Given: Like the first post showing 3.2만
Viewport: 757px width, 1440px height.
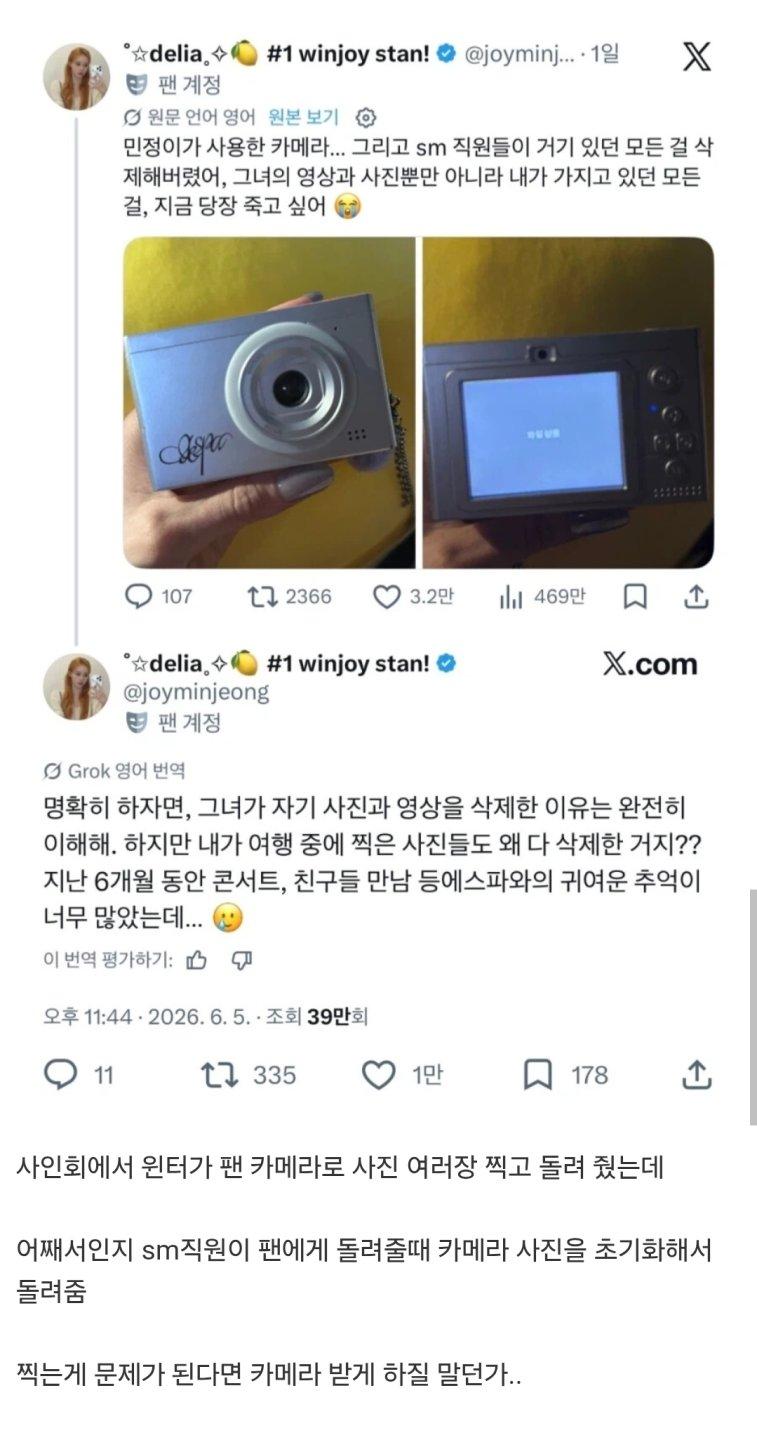Looking at the screenshot, I should (386, 597).
